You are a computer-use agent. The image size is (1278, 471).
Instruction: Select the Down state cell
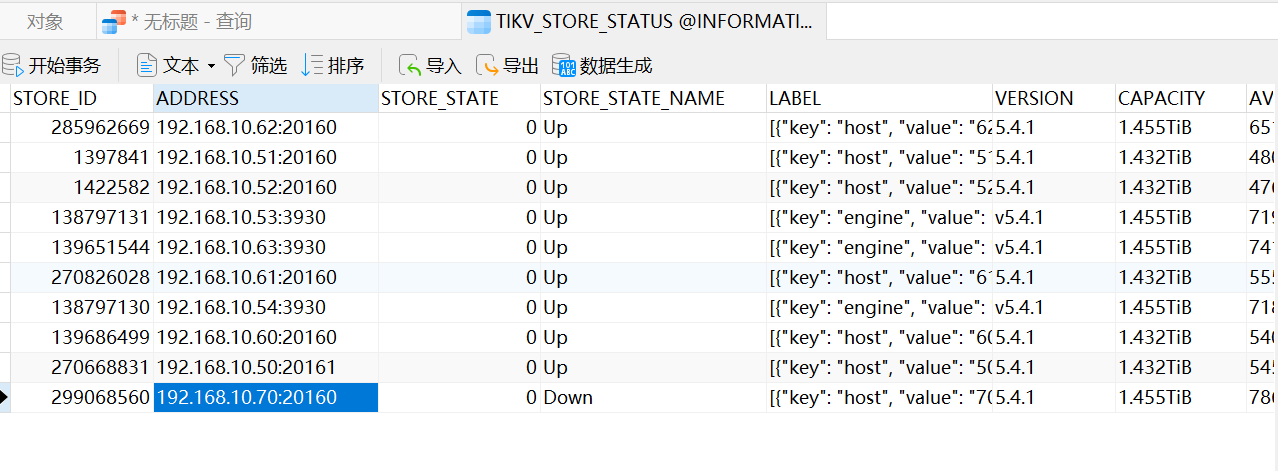[x=568, y=398]
